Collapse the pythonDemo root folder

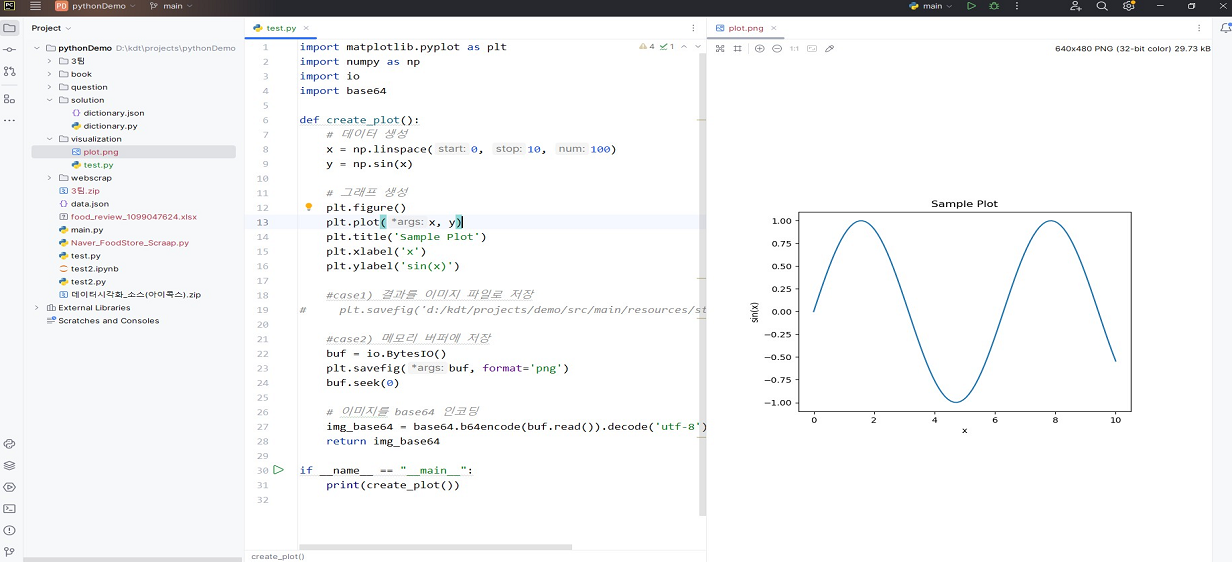click(37, 48)
